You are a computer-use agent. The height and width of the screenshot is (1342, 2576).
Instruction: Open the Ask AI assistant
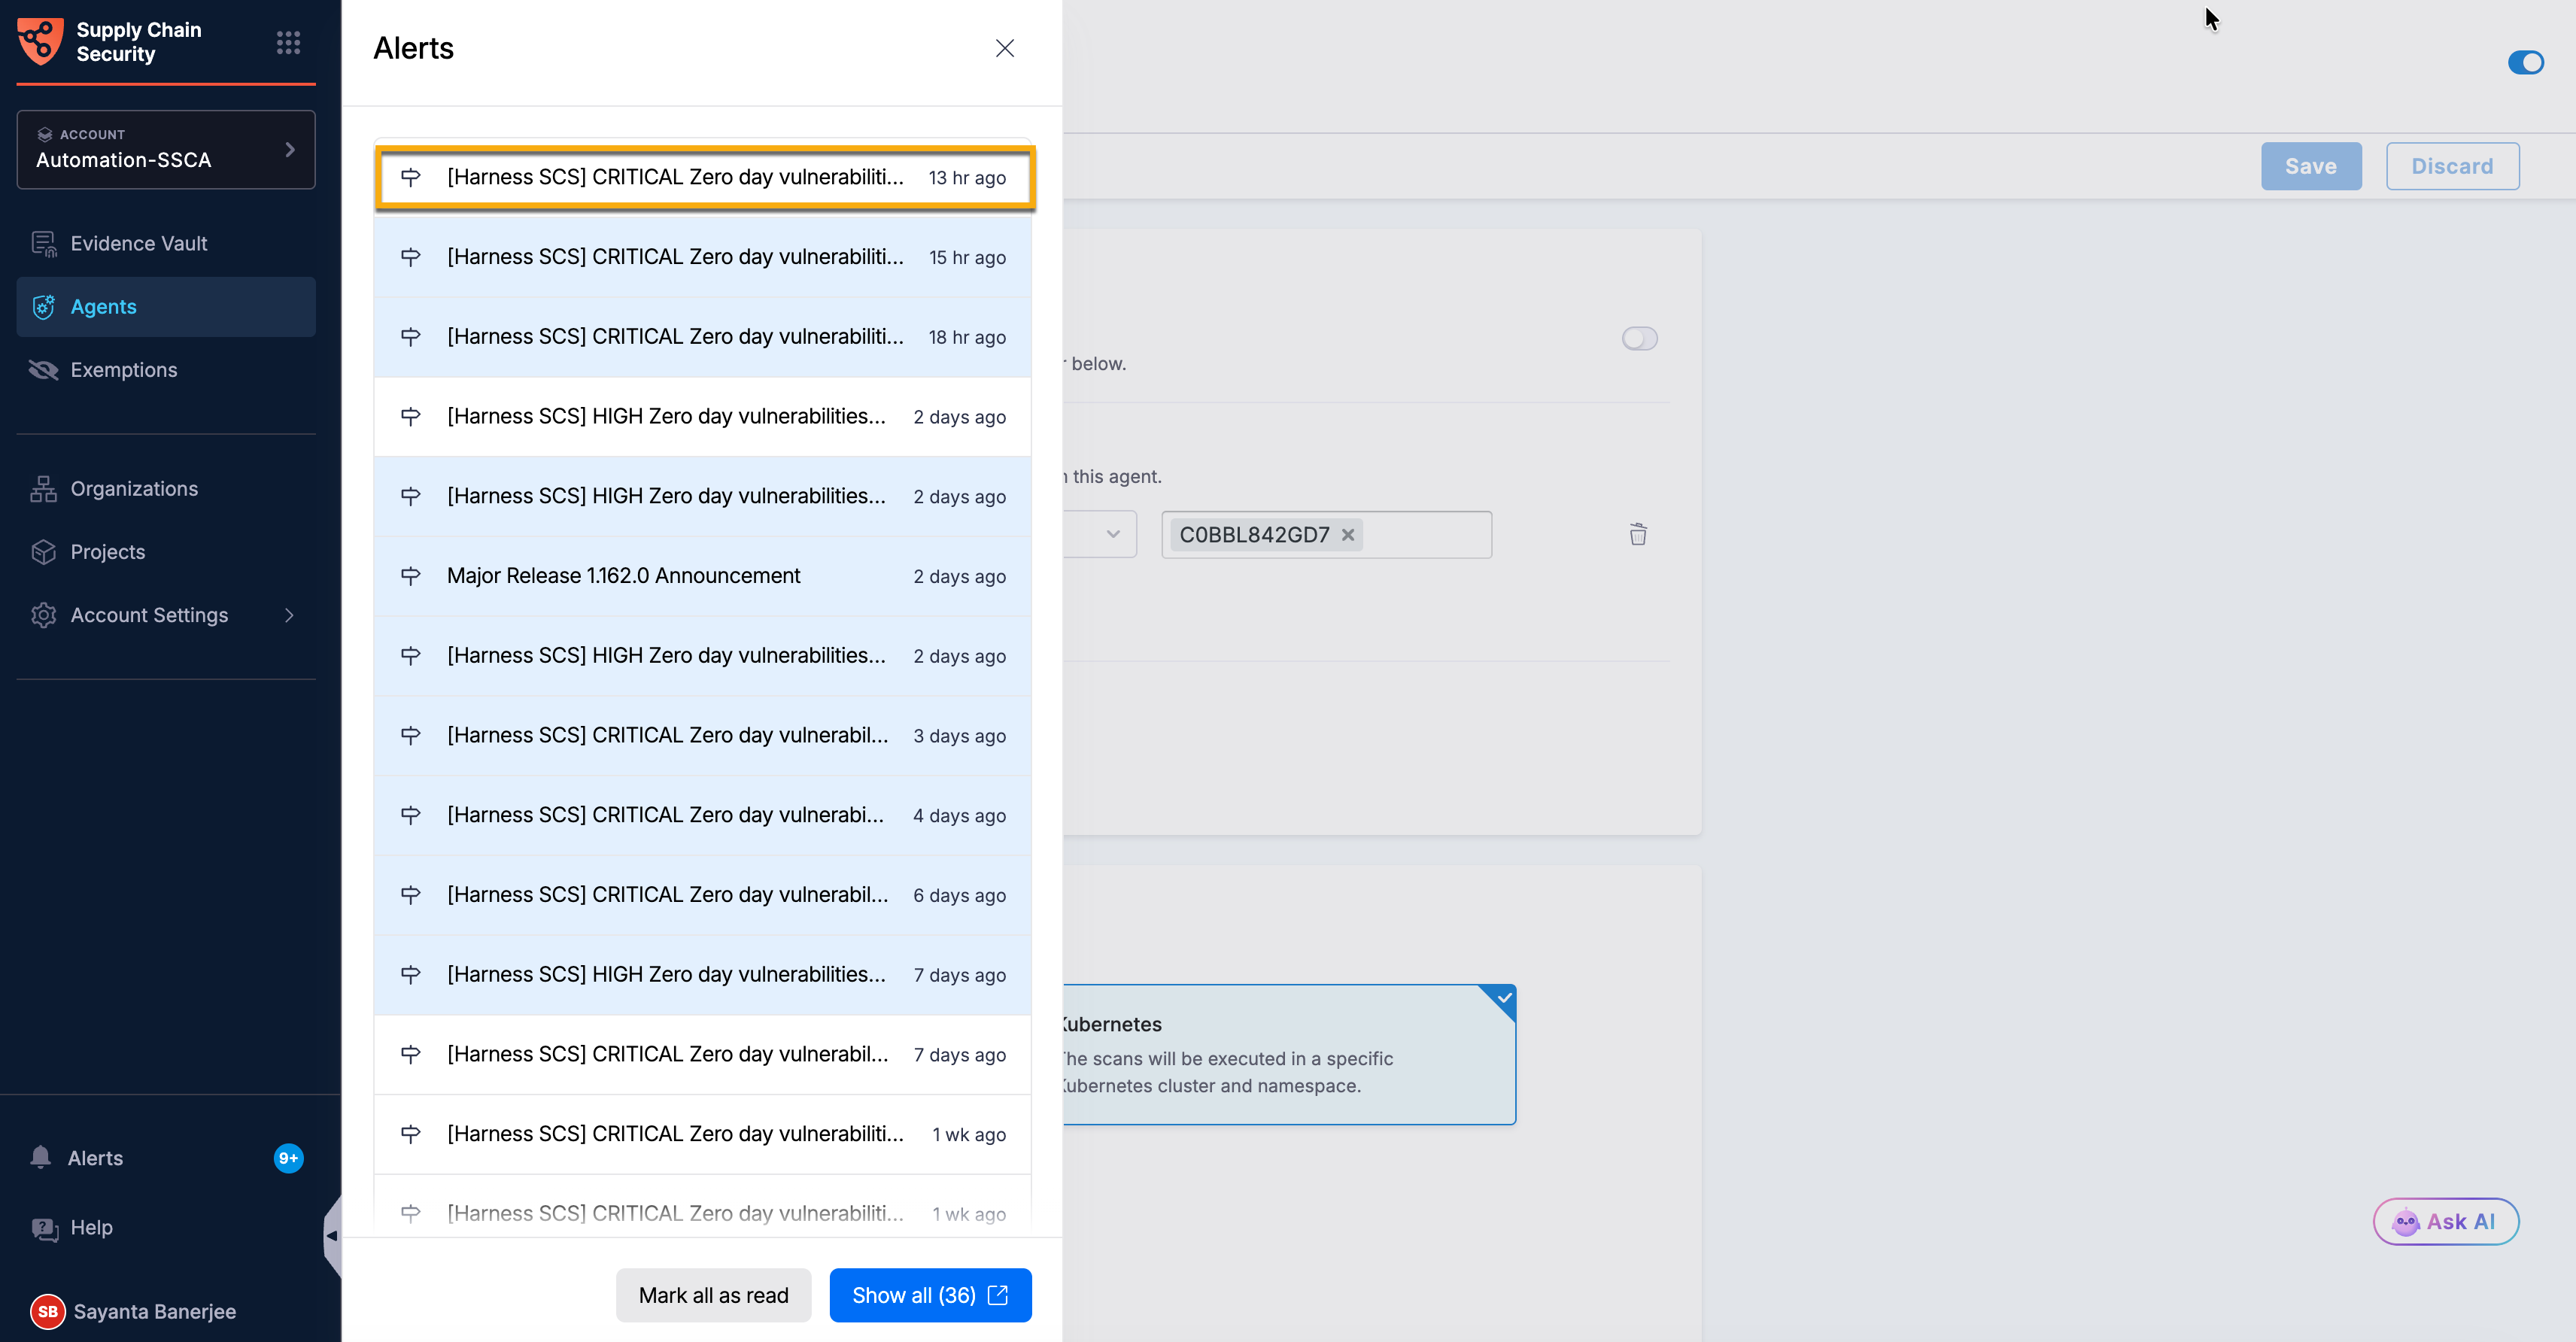pos(2446,1221)
